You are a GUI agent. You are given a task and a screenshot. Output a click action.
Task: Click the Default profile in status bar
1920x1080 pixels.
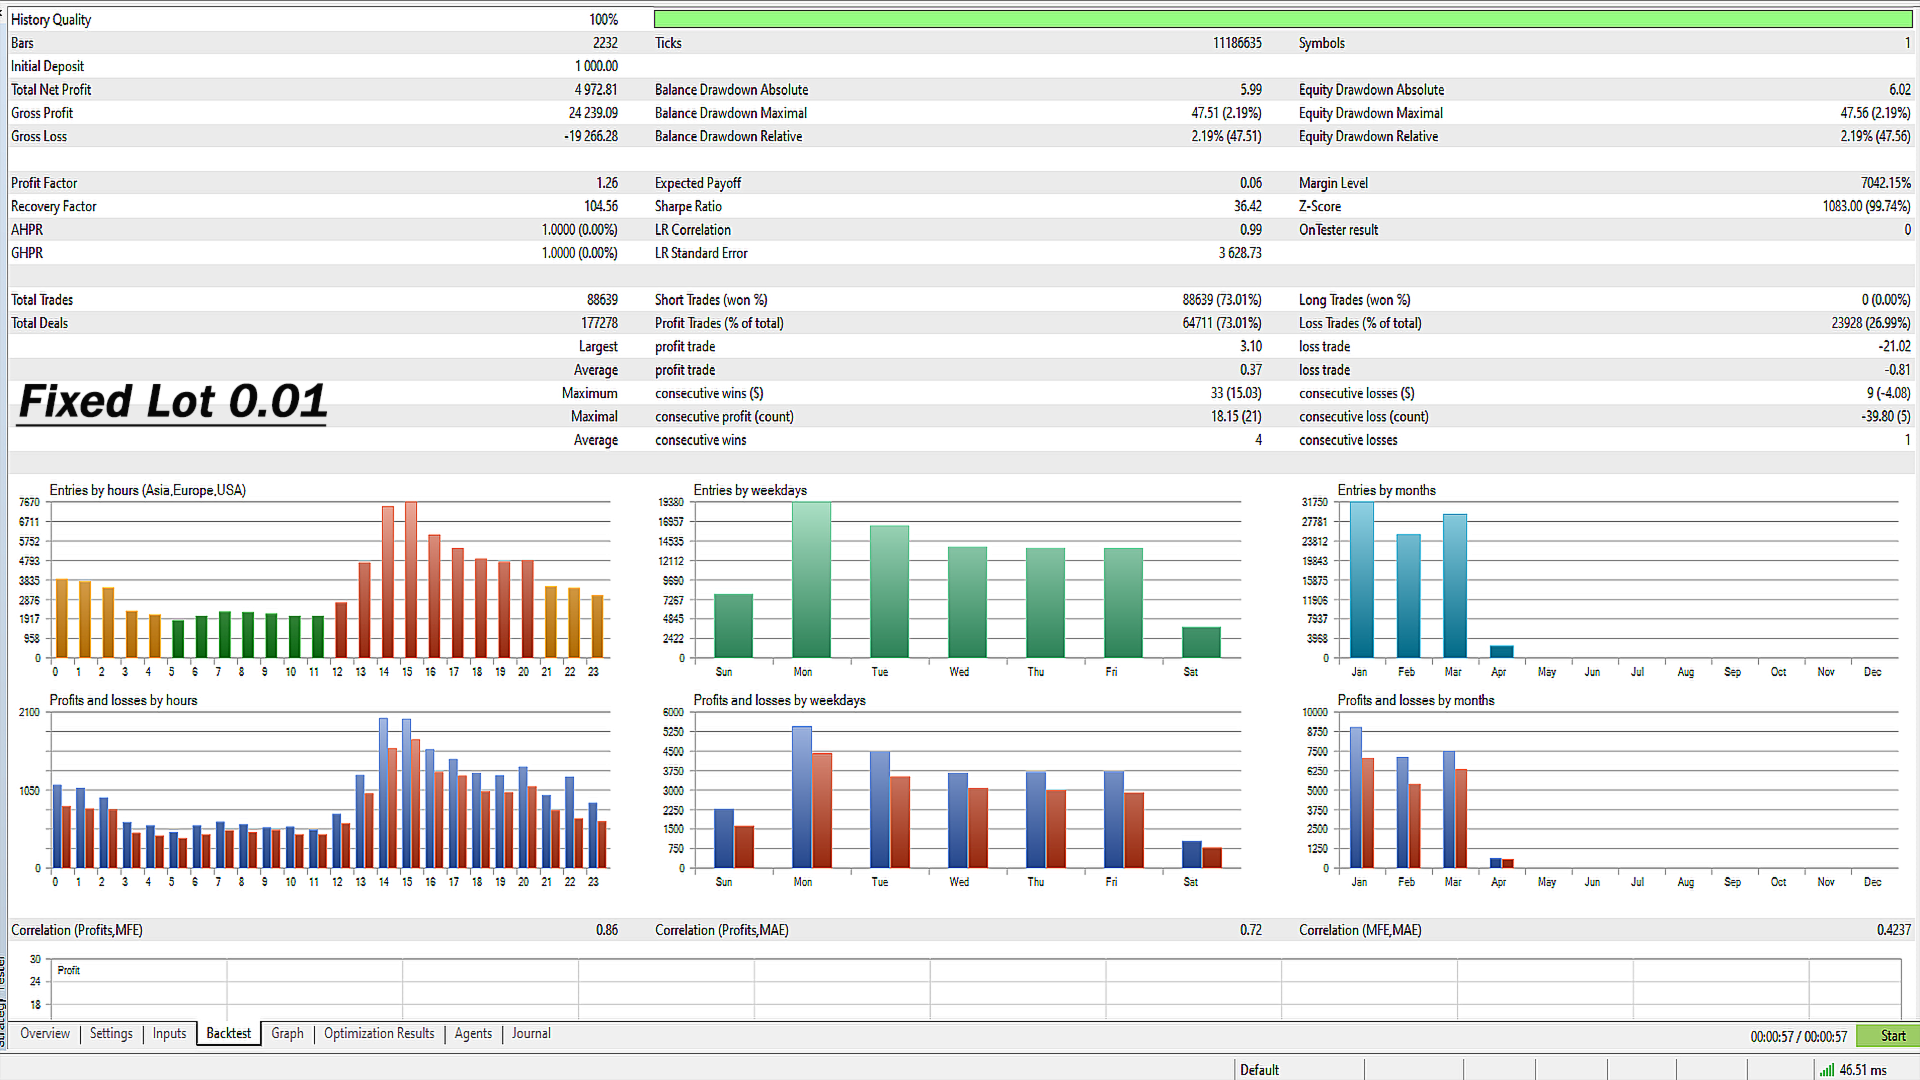click(1259, 1070)
